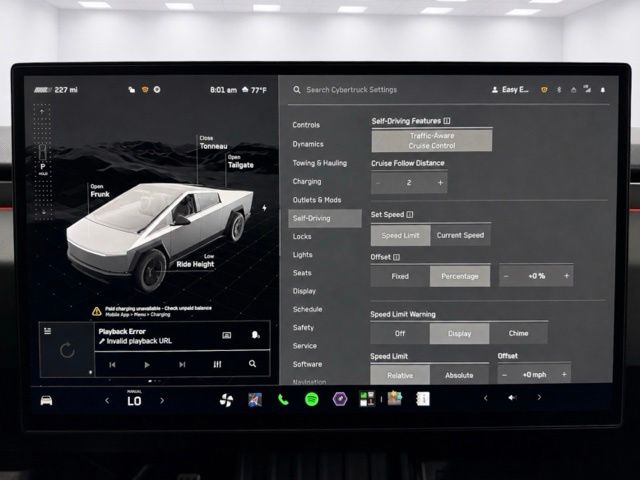Turn Speed Limit Warning Off
640x480 pixels.
pyautogui.click(x=400, y=333)
